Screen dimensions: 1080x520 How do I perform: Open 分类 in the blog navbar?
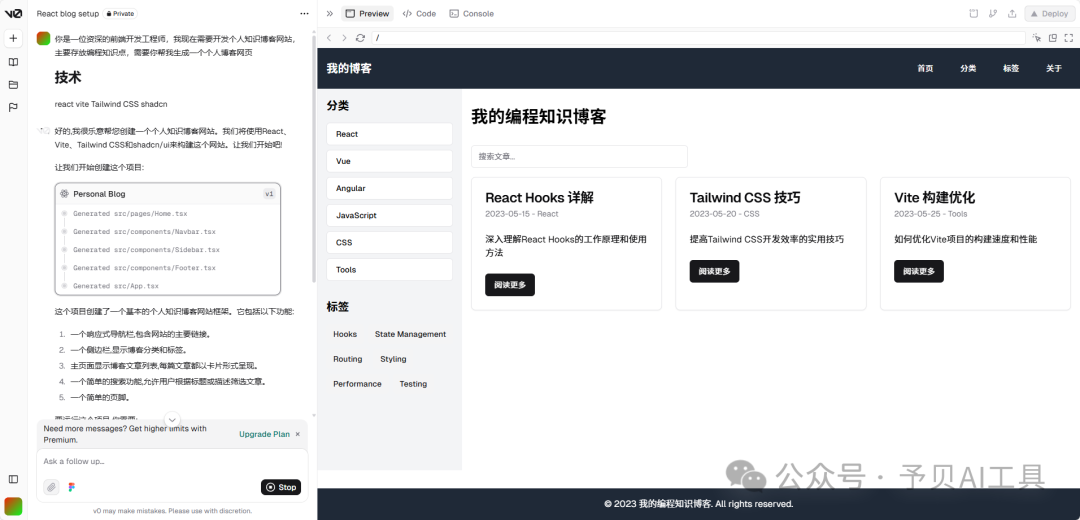(968, 68)
